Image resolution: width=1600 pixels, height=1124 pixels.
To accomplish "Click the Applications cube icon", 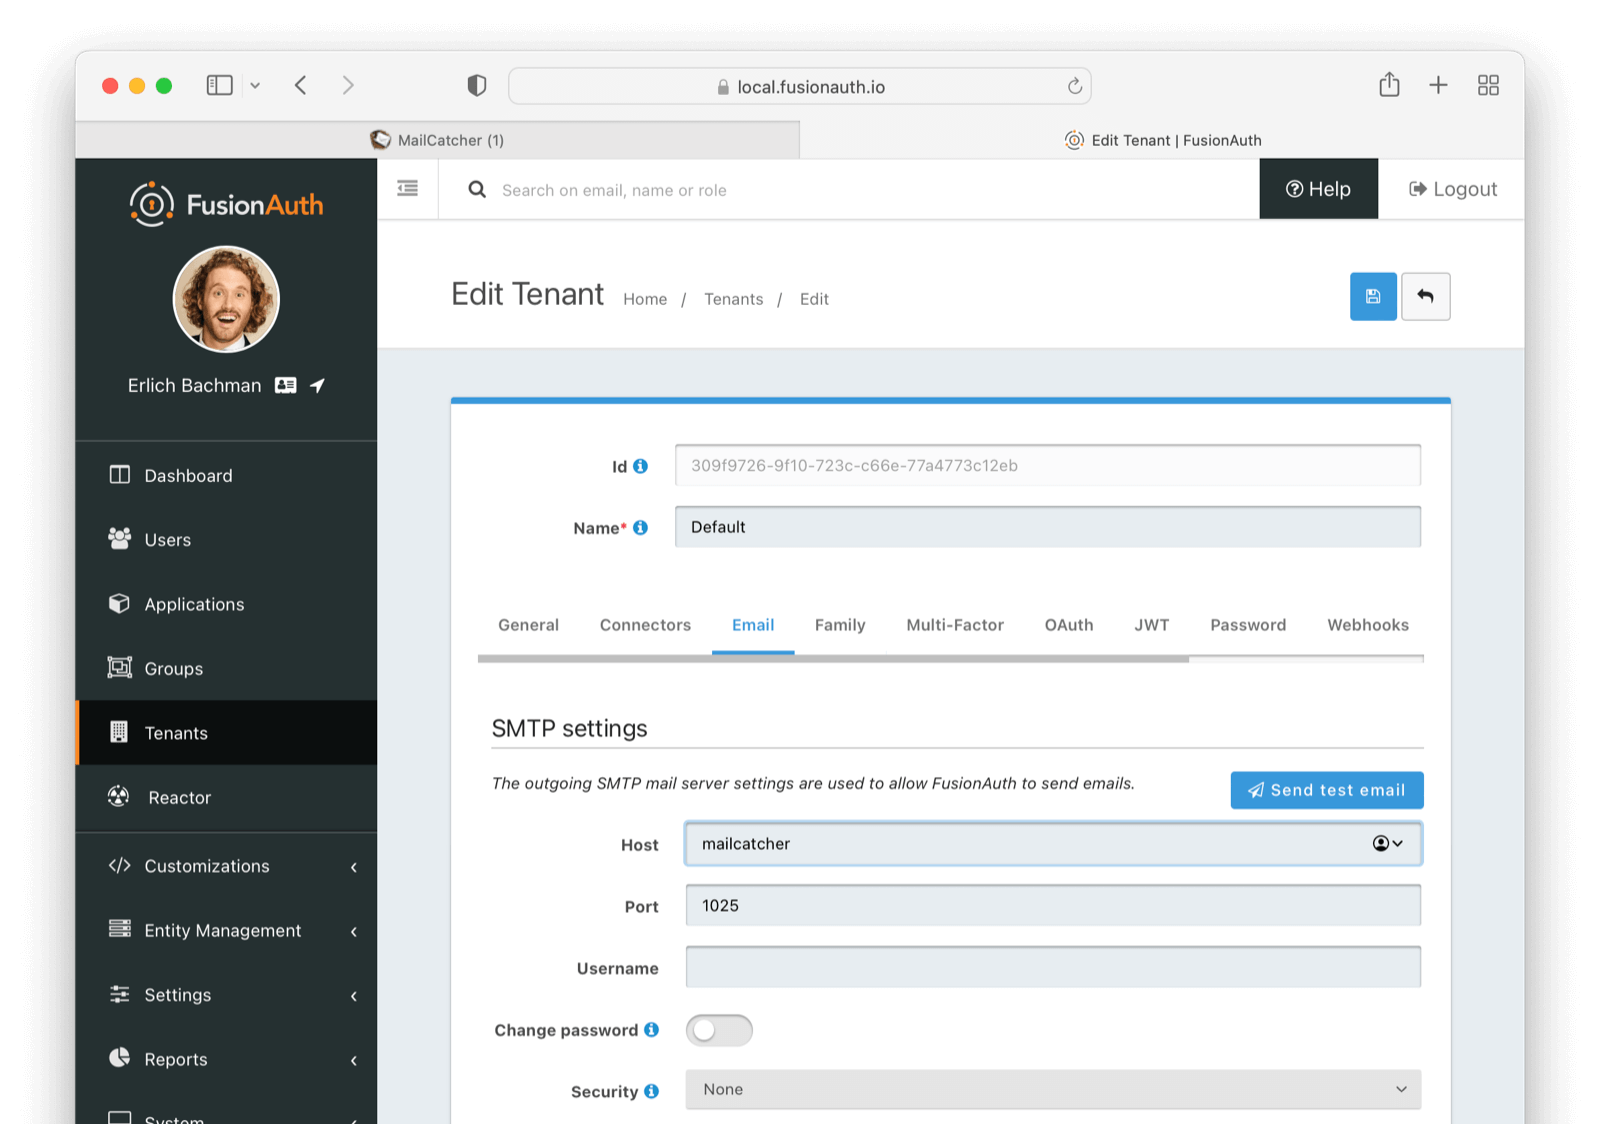I will click(x=119, y=603).
